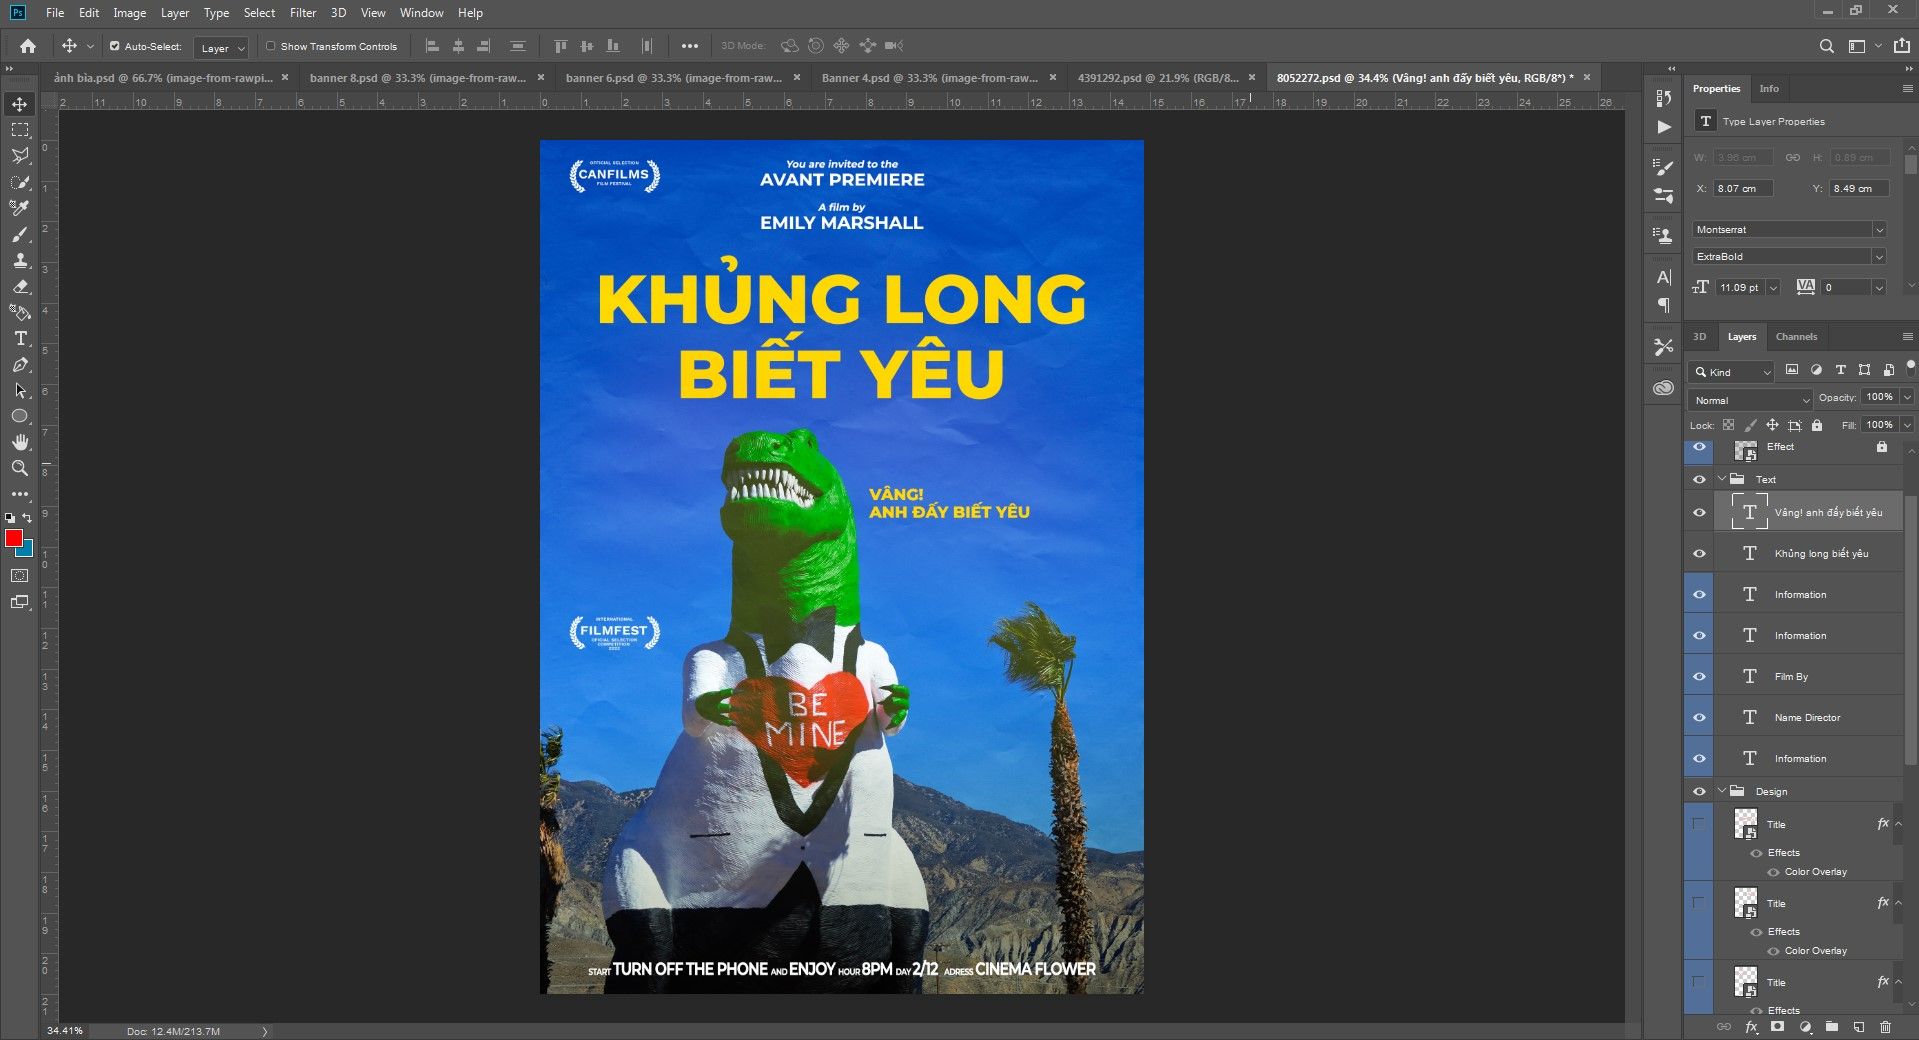Select the Clone Stamp tool
This screenshot has height=1040, width=1919.
pyautogui.click(x=20, y=260)
